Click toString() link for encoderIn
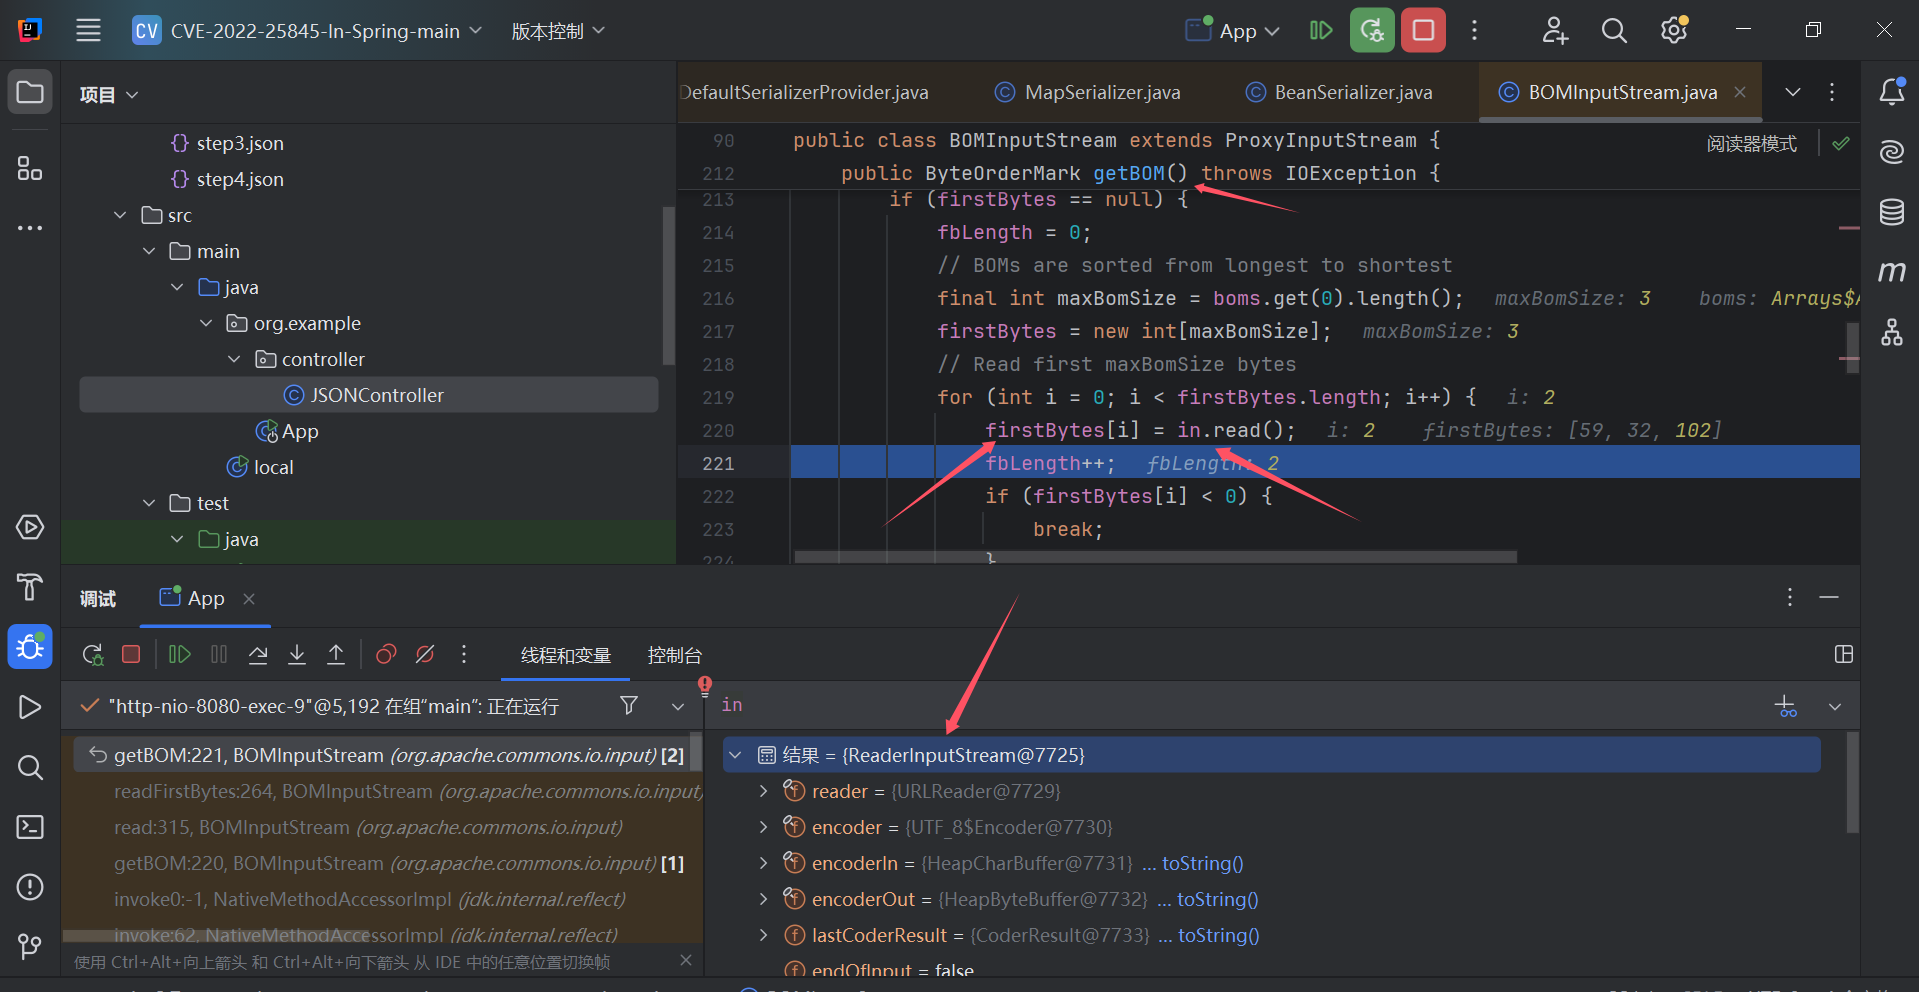 coord(1202,863)
